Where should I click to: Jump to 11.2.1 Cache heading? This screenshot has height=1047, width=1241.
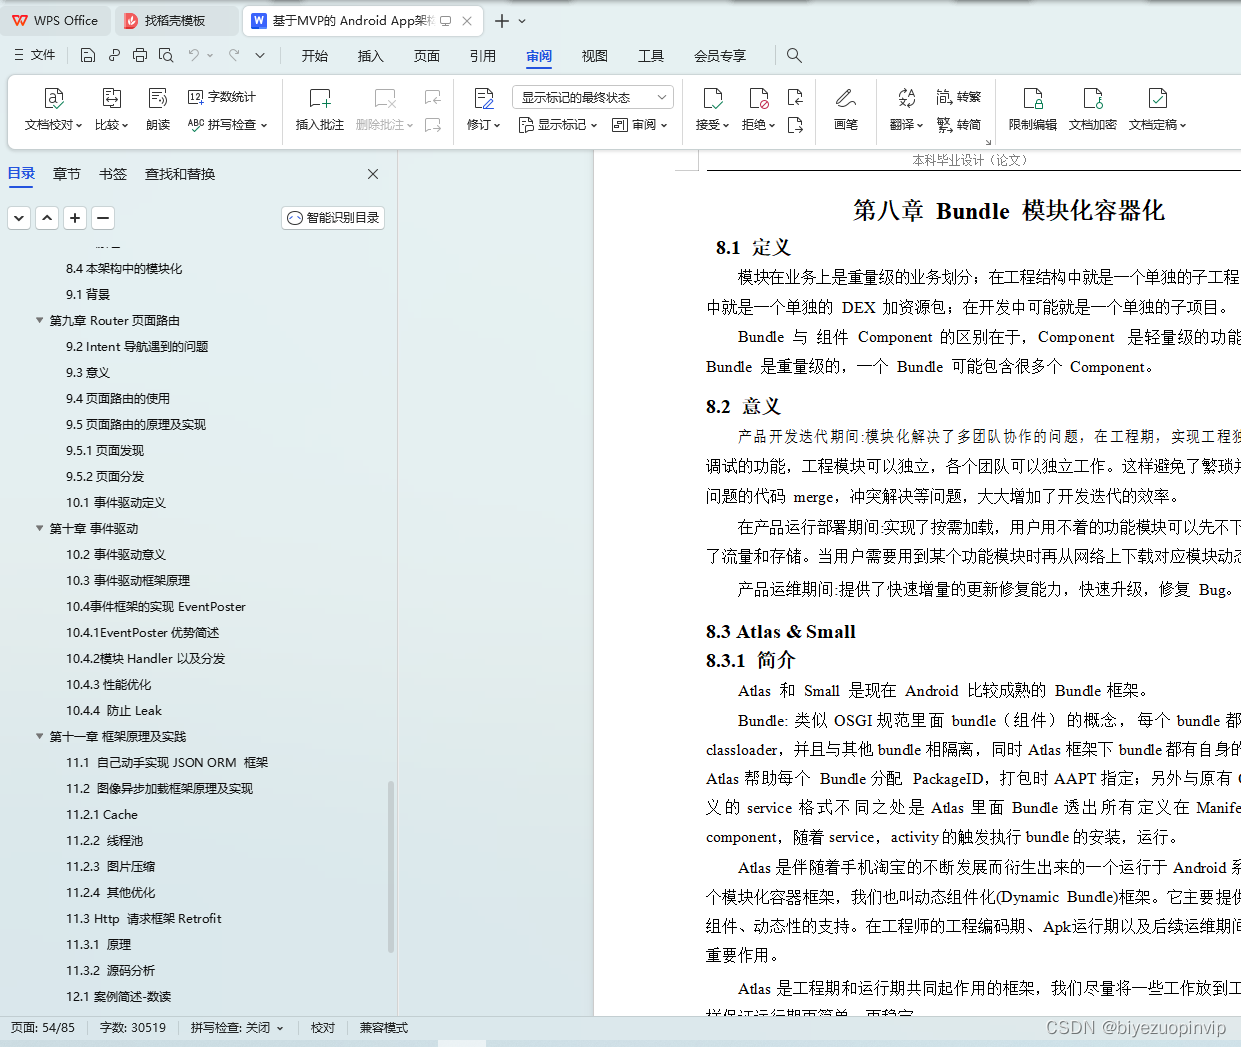point(102,815)
